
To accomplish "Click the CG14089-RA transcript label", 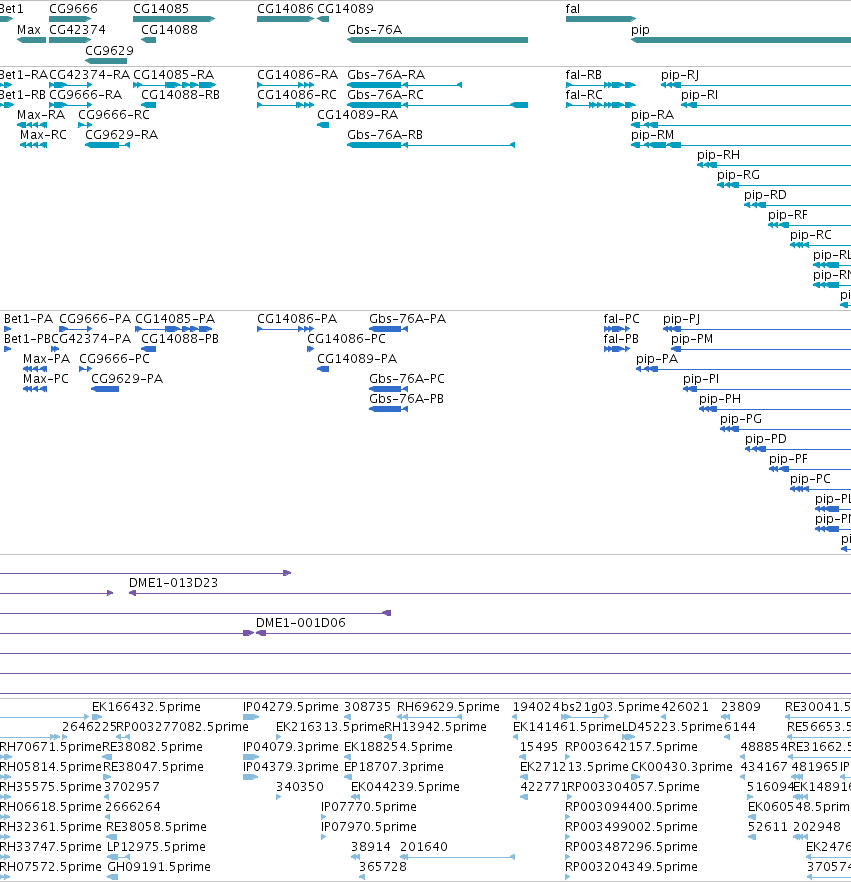I will coord(357,115).
